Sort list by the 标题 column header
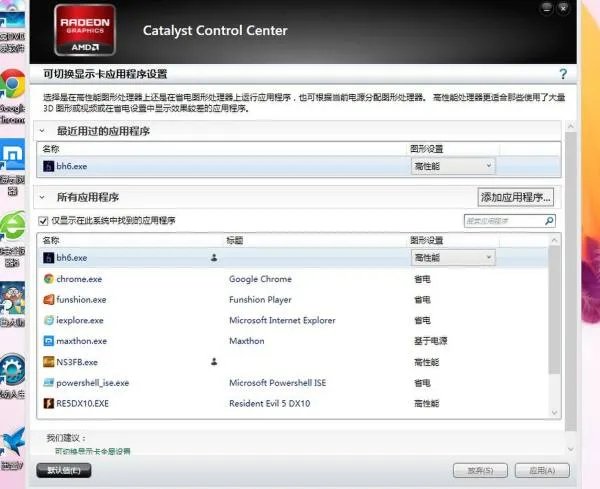Image resolution: width=600 pixels, height=489 pixels. click(236, 241)
